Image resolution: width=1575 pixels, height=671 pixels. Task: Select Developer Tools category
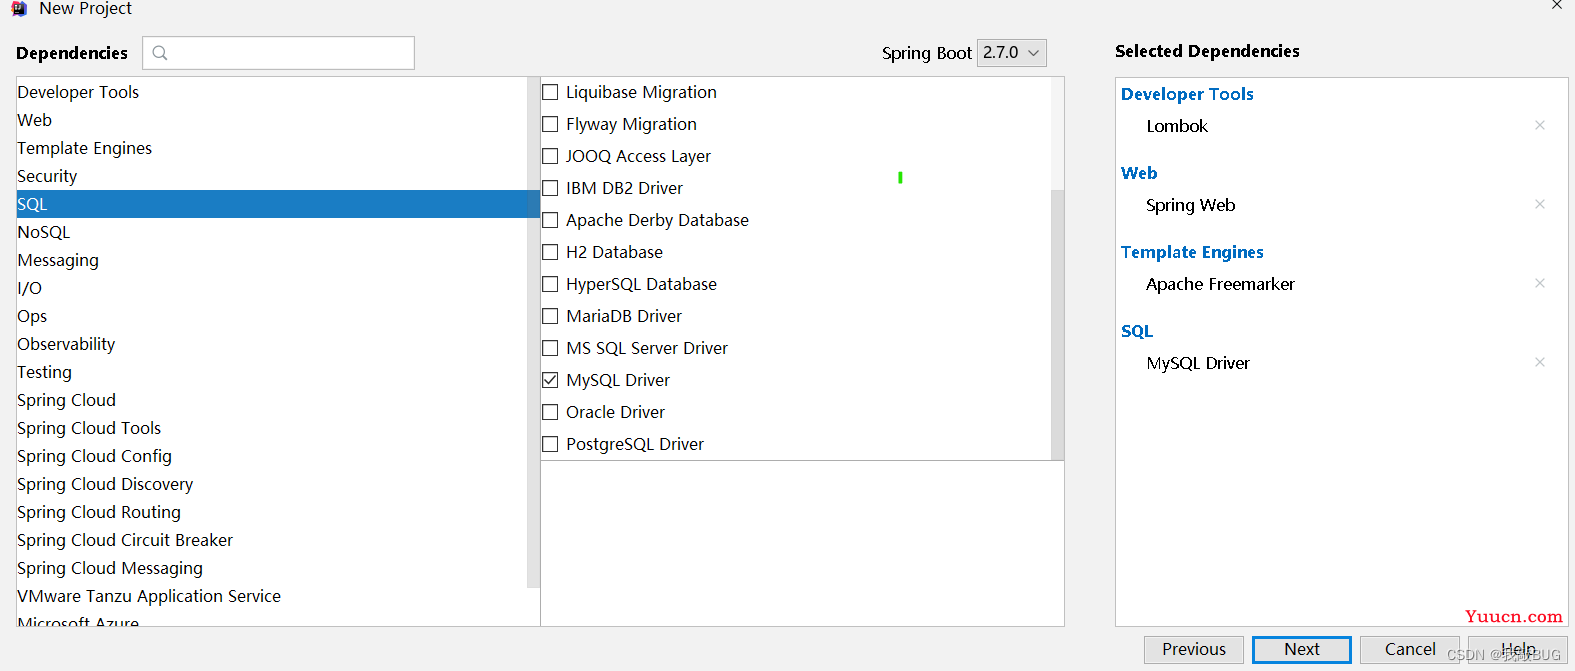[x=272, y=92]
